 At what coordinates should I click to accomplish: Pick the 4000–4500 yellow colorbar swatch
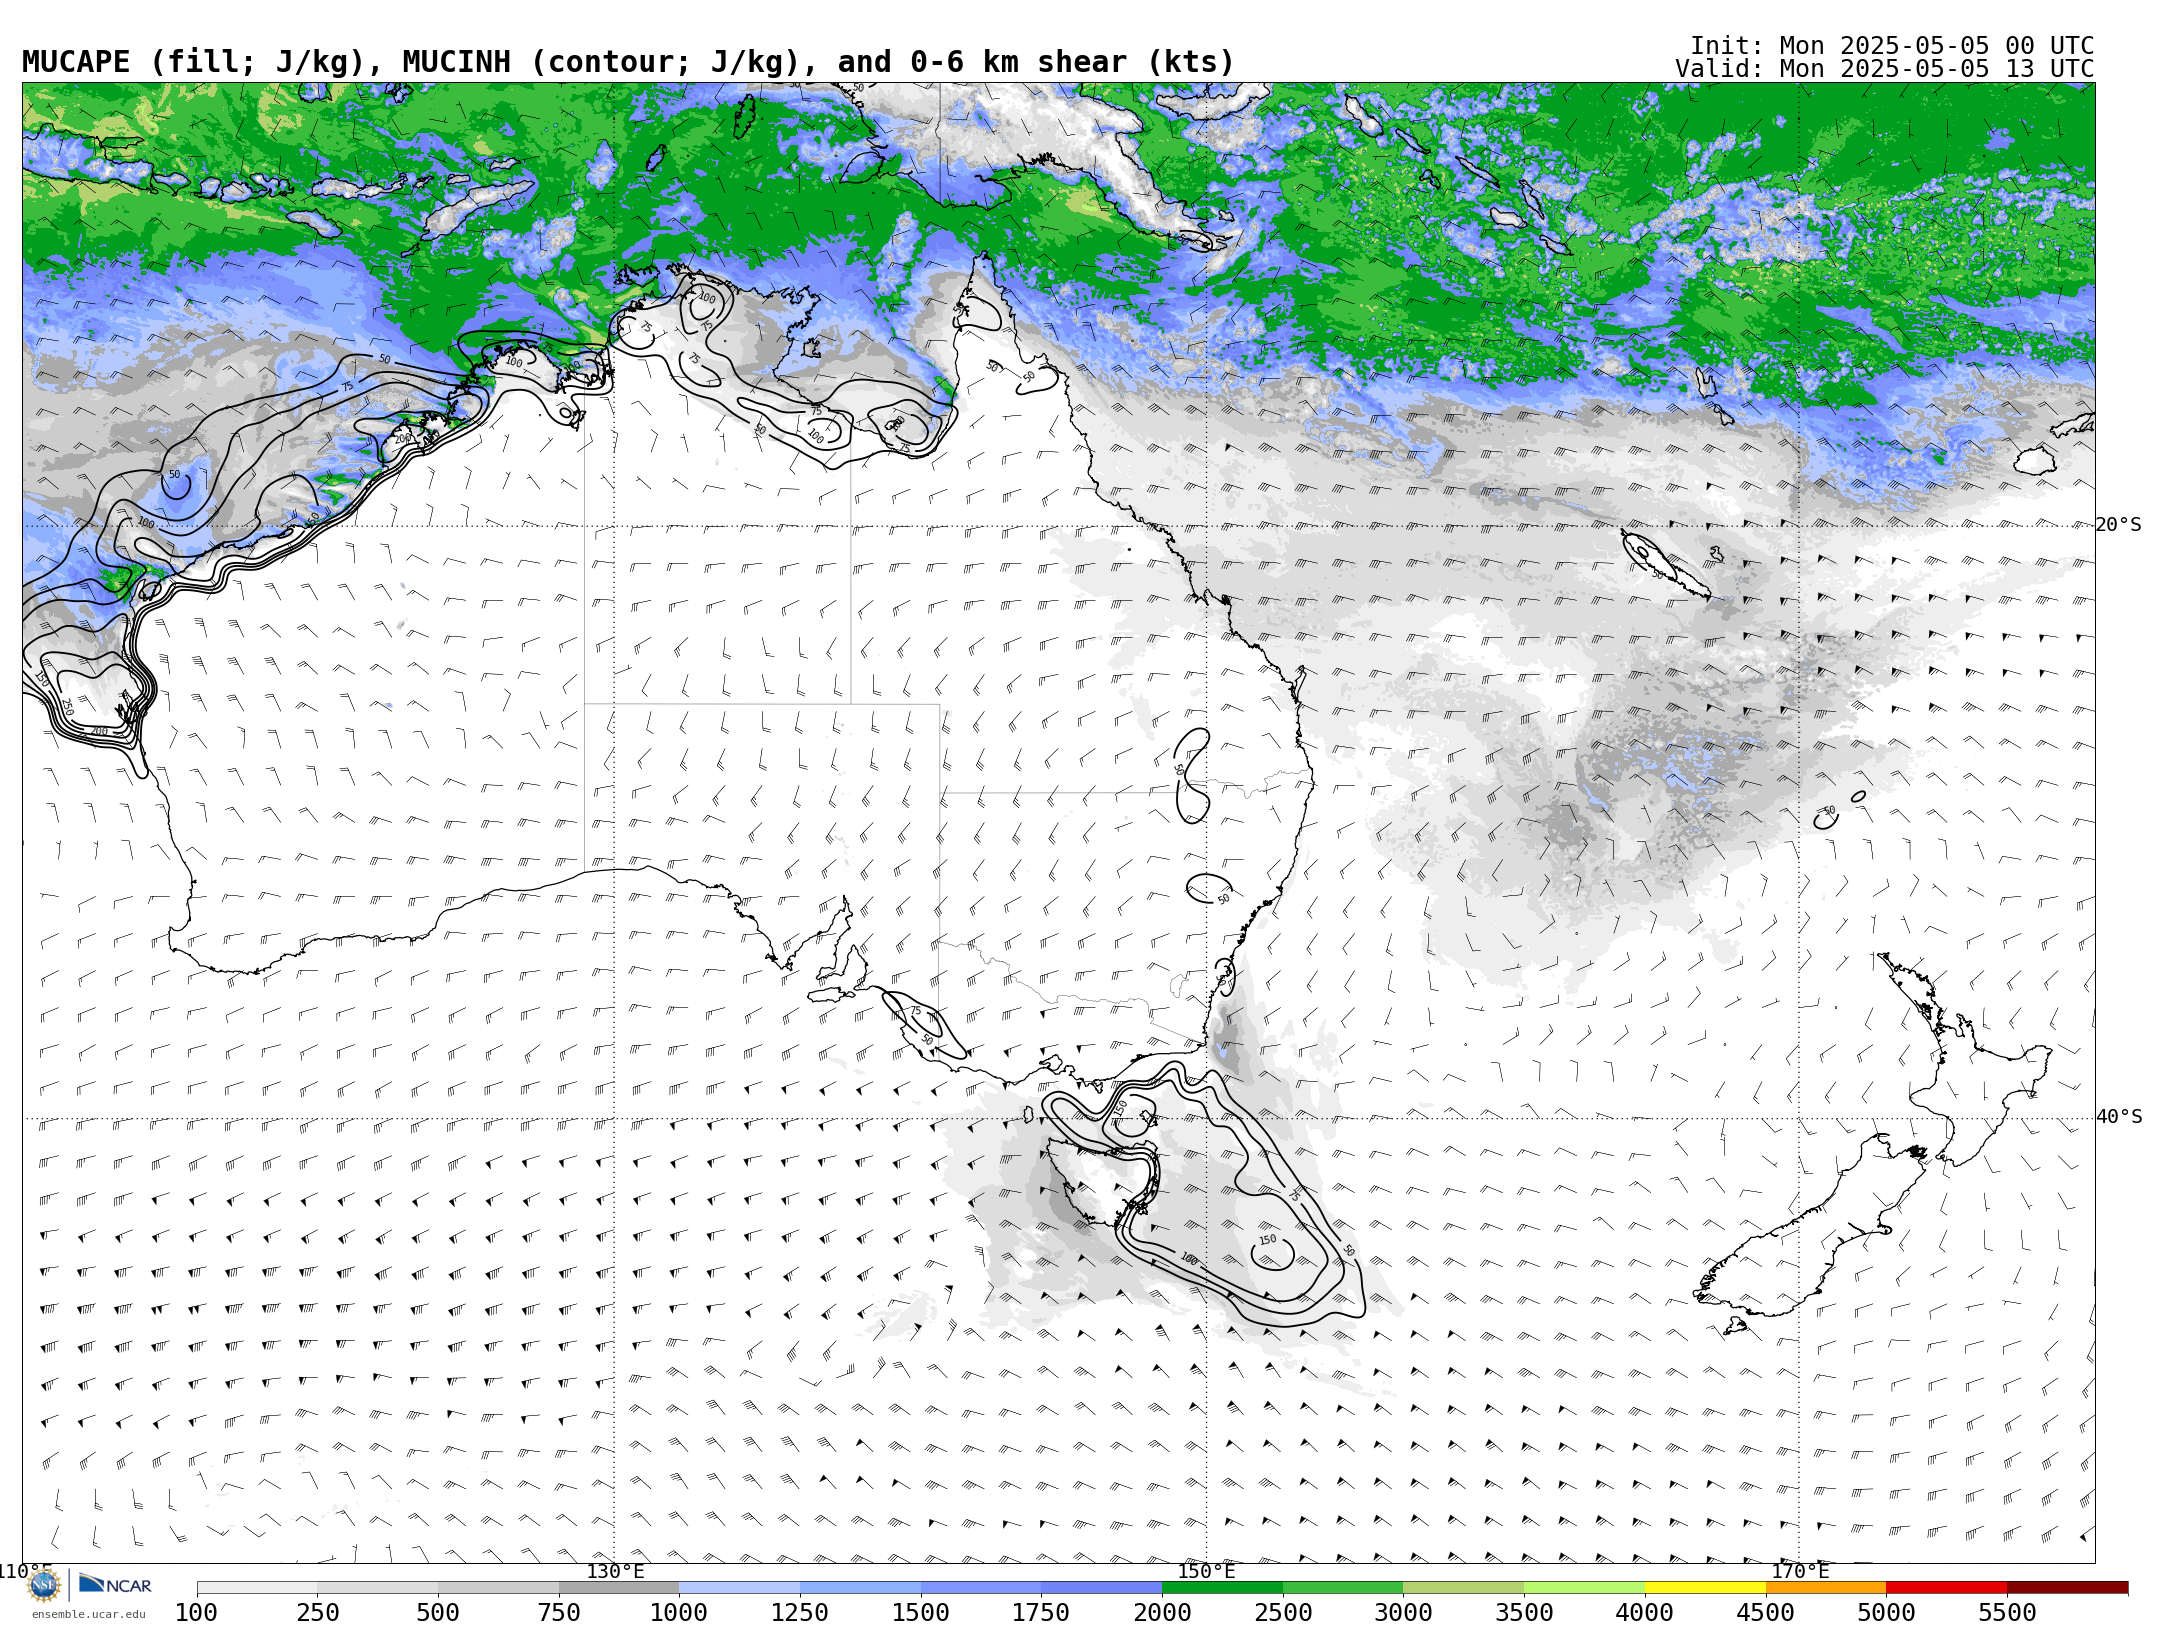point(1705,1588)
